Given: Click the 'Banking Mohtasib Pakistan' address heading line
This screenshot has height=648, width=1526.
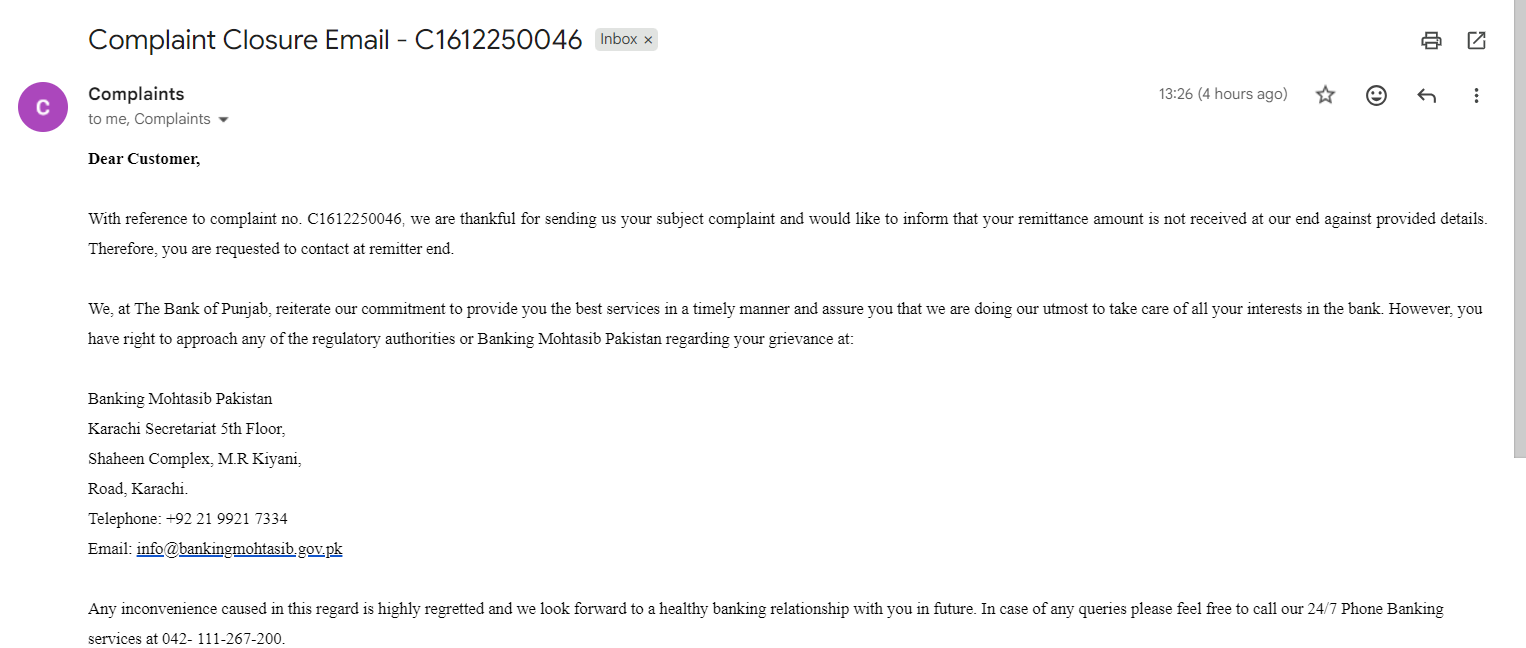Looking at the screenshot, I should tap(180, 399).
